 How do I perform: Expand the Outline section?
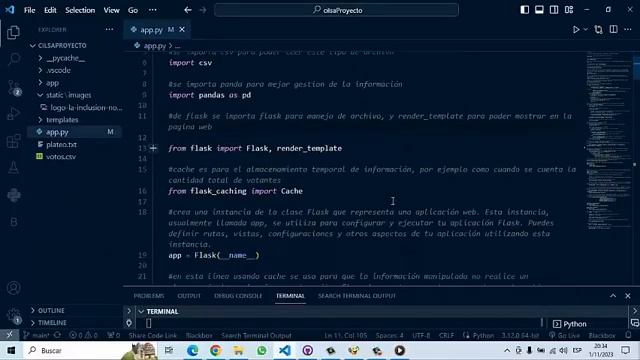51,311
